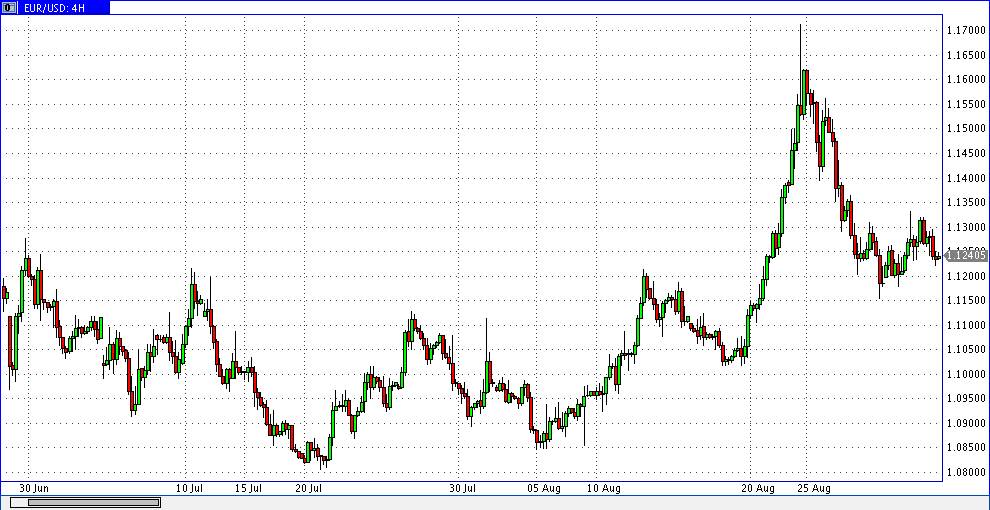Open the chart window menu icon
990x510 pixels.
pos(7,8)
